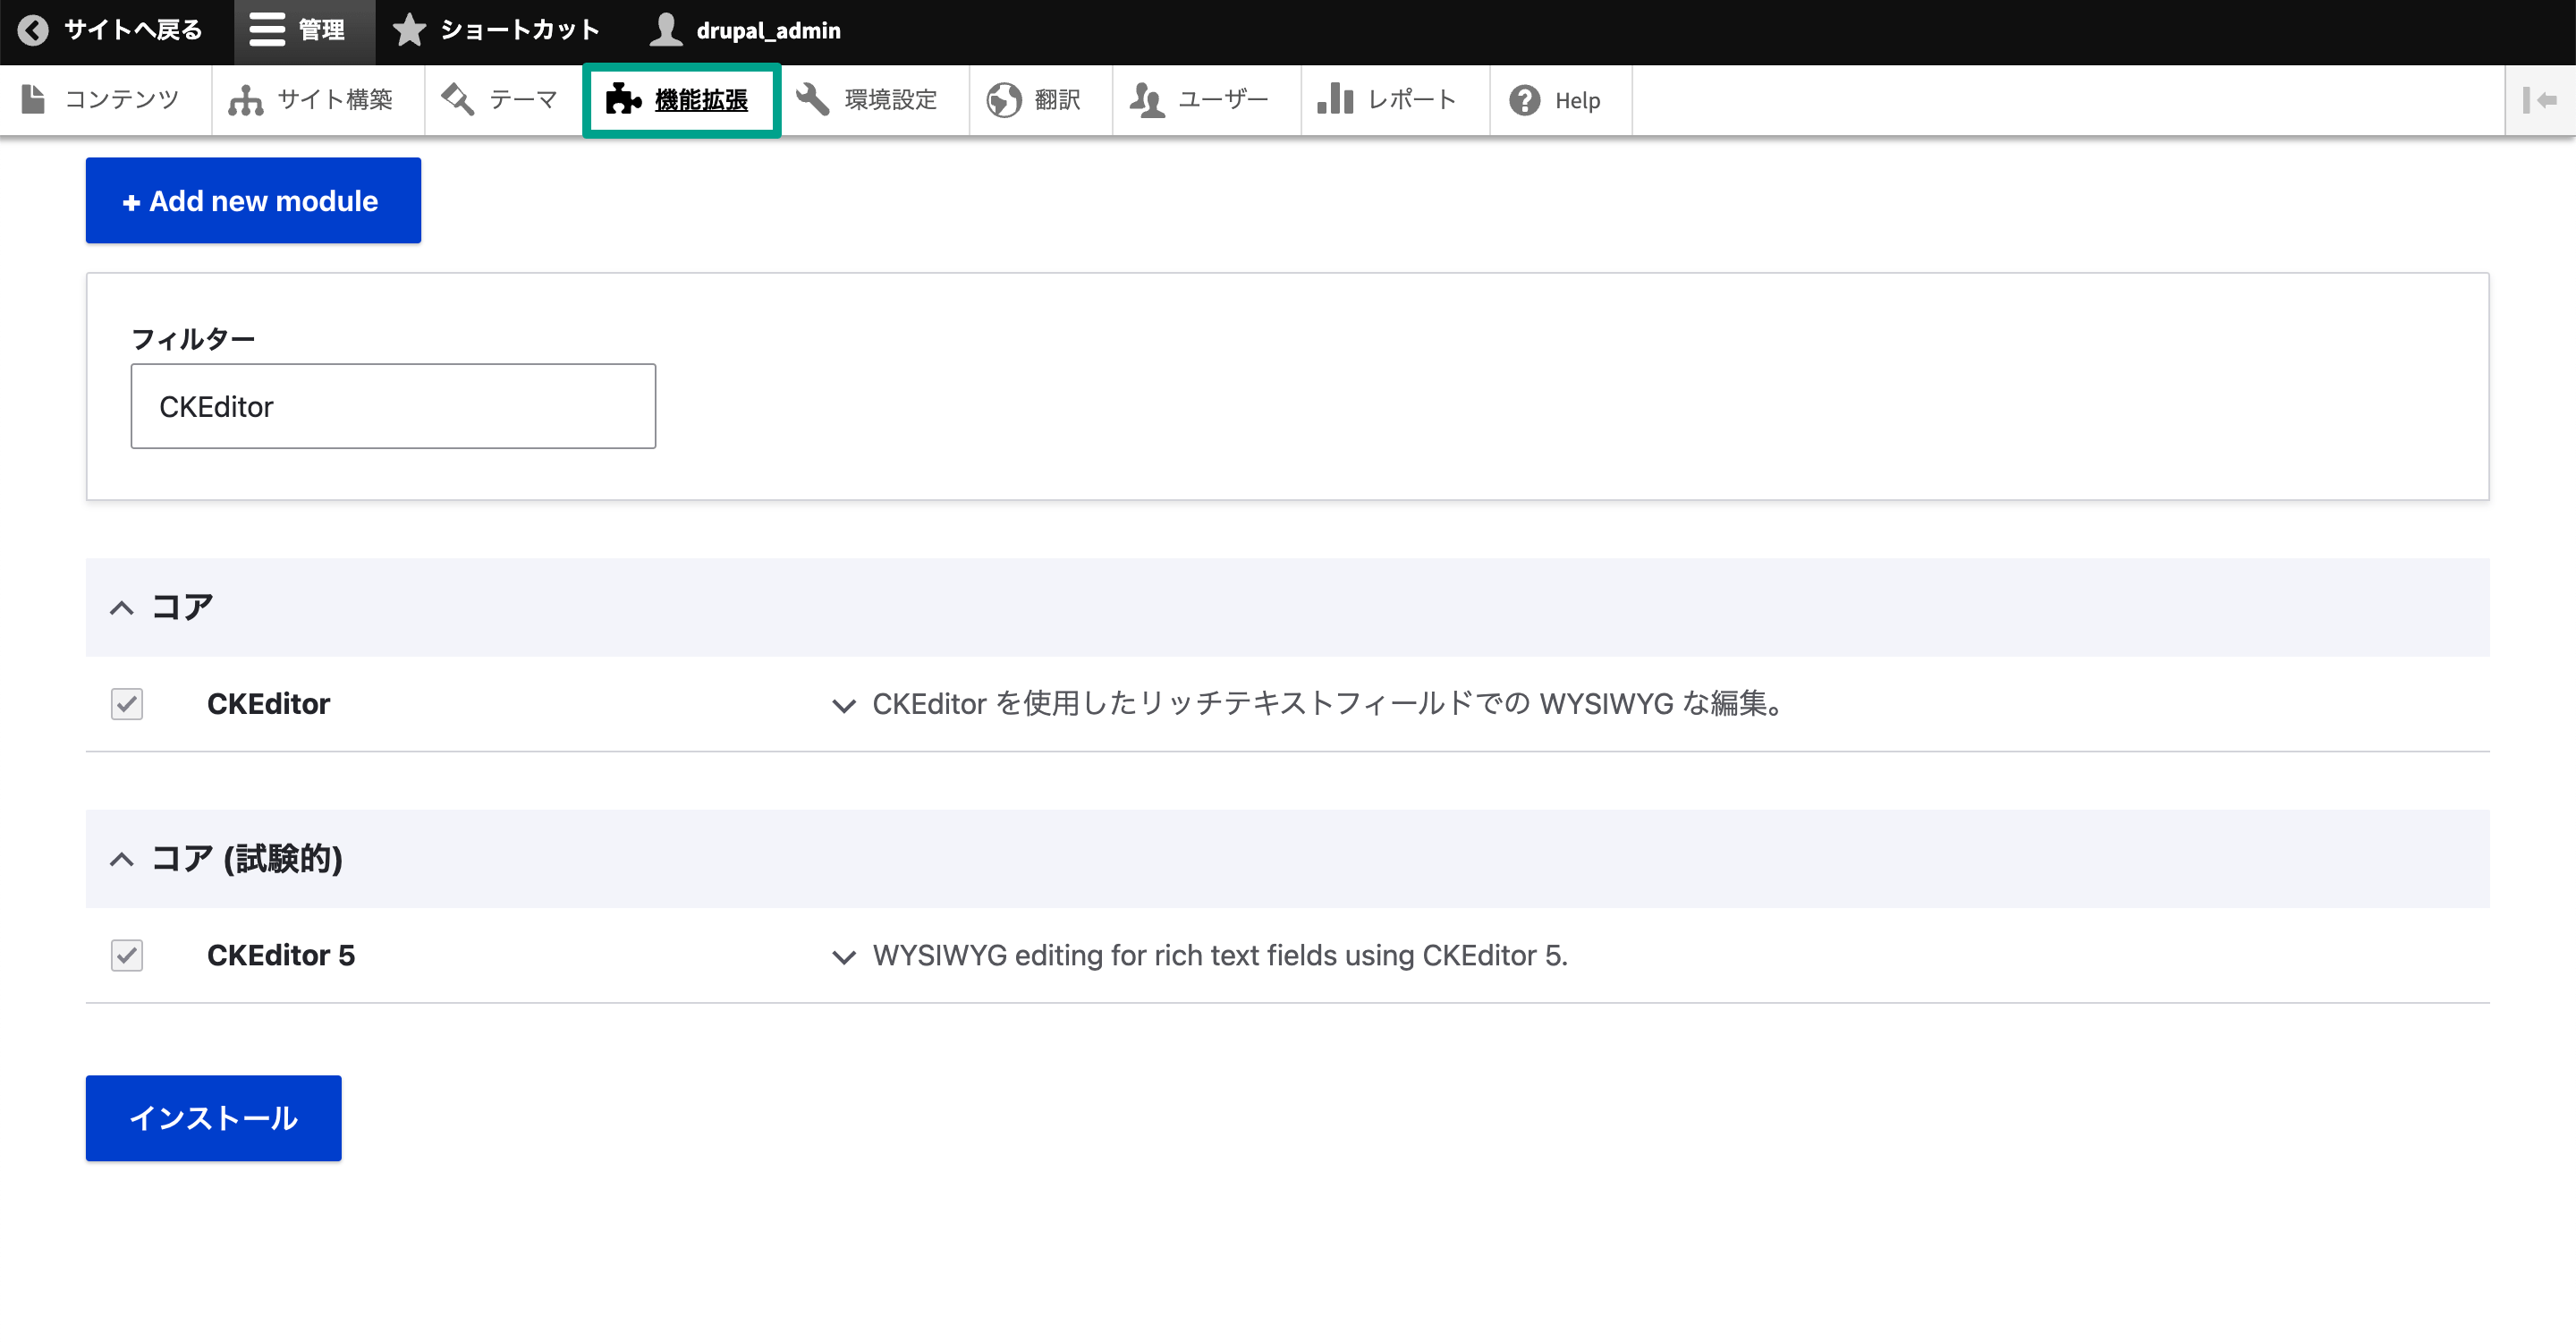Image resolution: width=2576 pixels, height=1342 pixels.
Task: Click the Help question mark icon
Action: click(1525, 100)
